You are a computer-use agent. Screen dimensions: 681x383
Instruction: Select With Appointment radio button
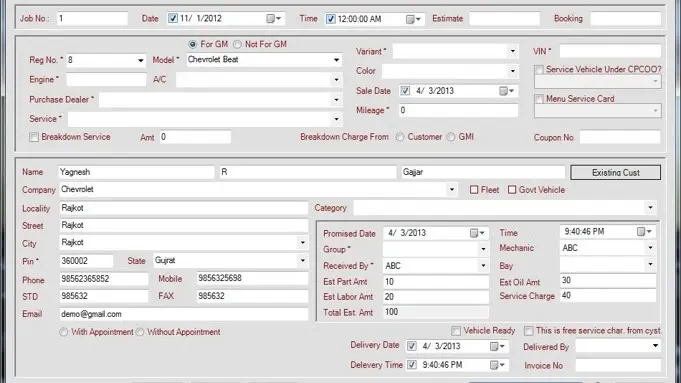[64, 332]
